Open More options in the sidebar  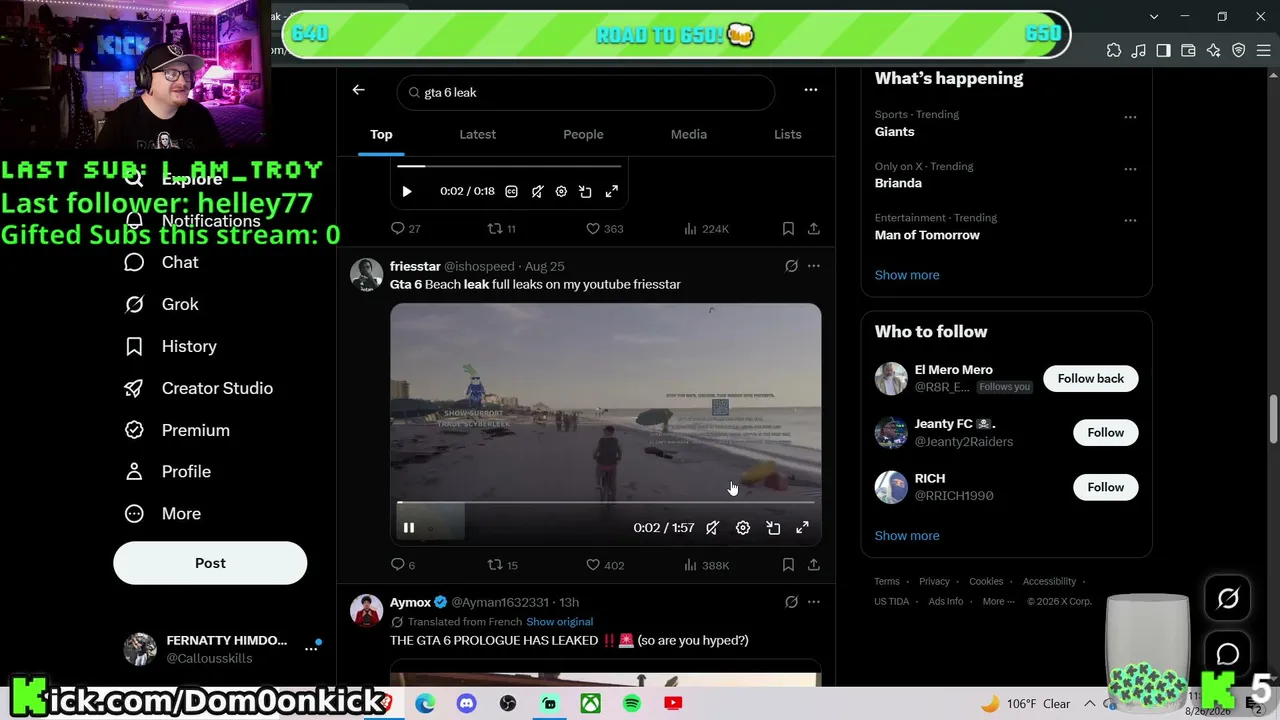(162, 513)
